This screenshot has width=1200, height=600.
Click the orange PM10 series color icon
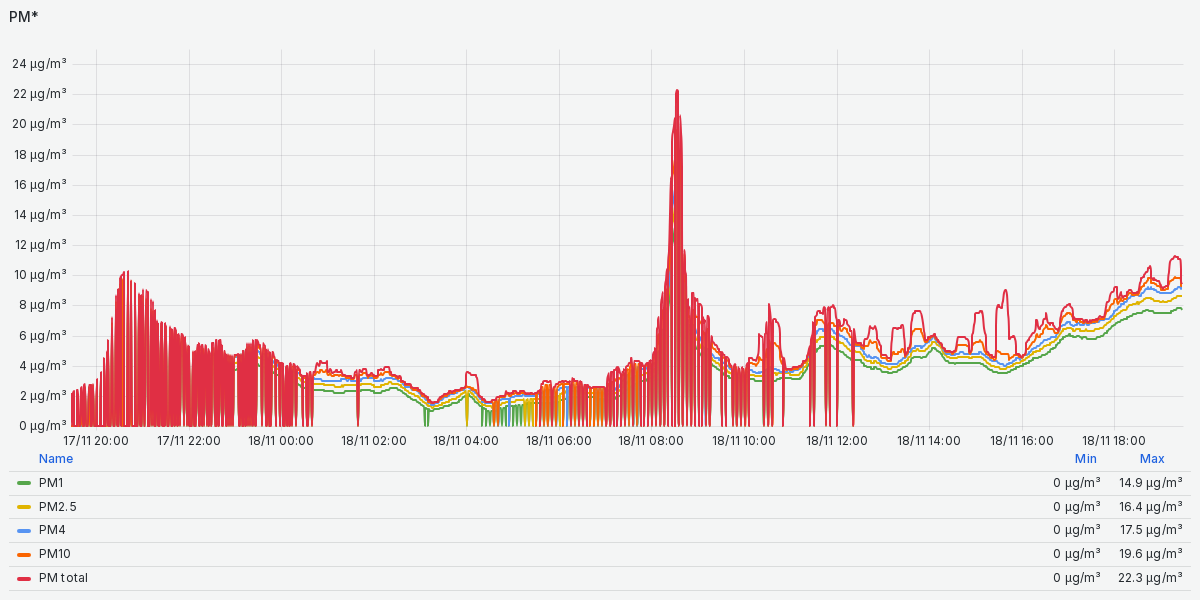(24, 554)
